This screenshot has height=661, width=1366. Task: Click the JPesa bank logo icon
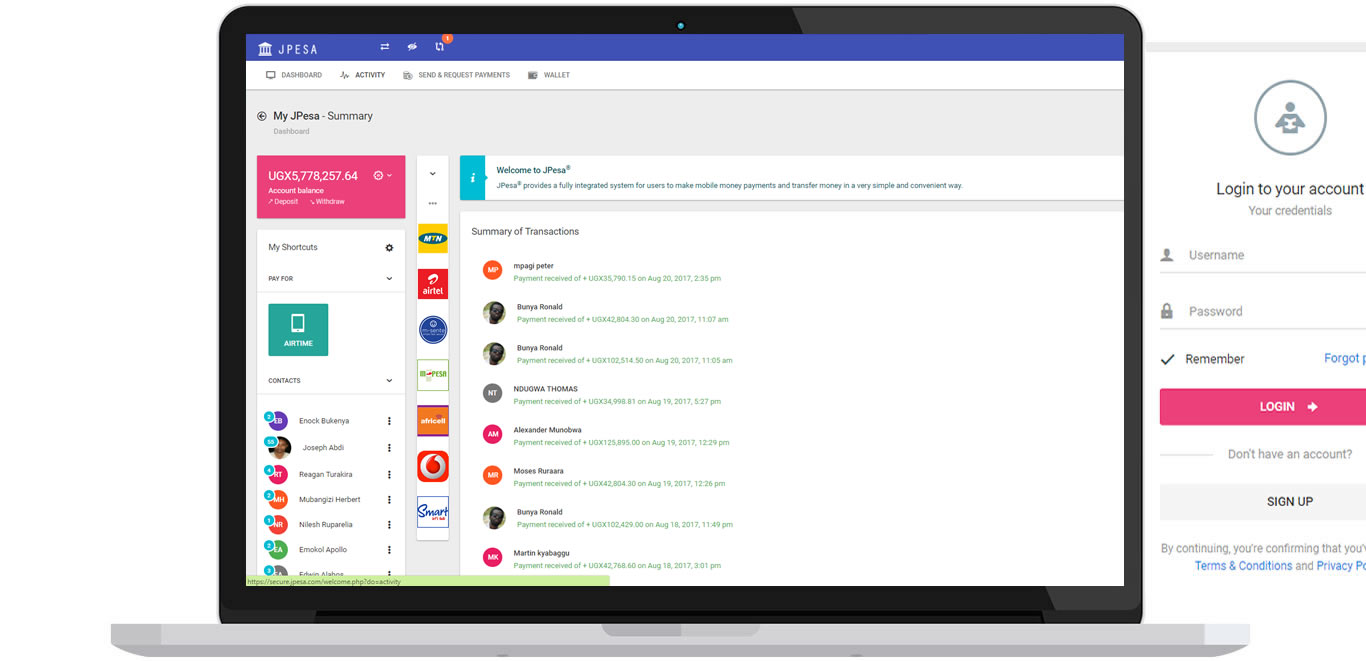click(265, 49)
